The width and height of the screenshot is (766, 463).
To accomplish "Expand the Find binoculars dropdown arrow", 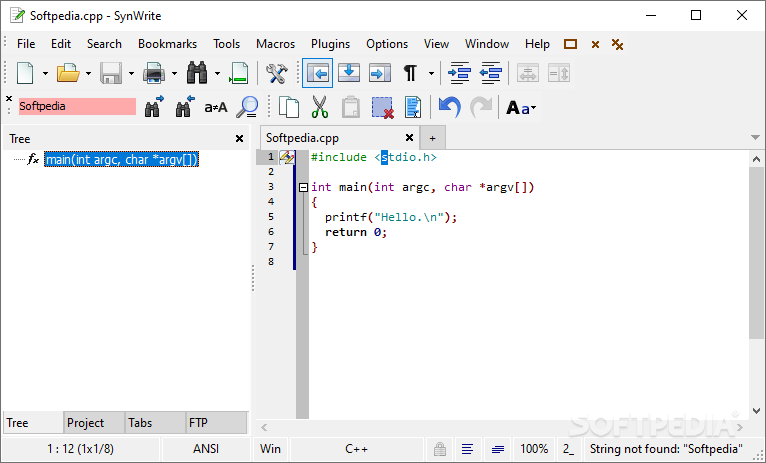I will (x=217, y=74).
